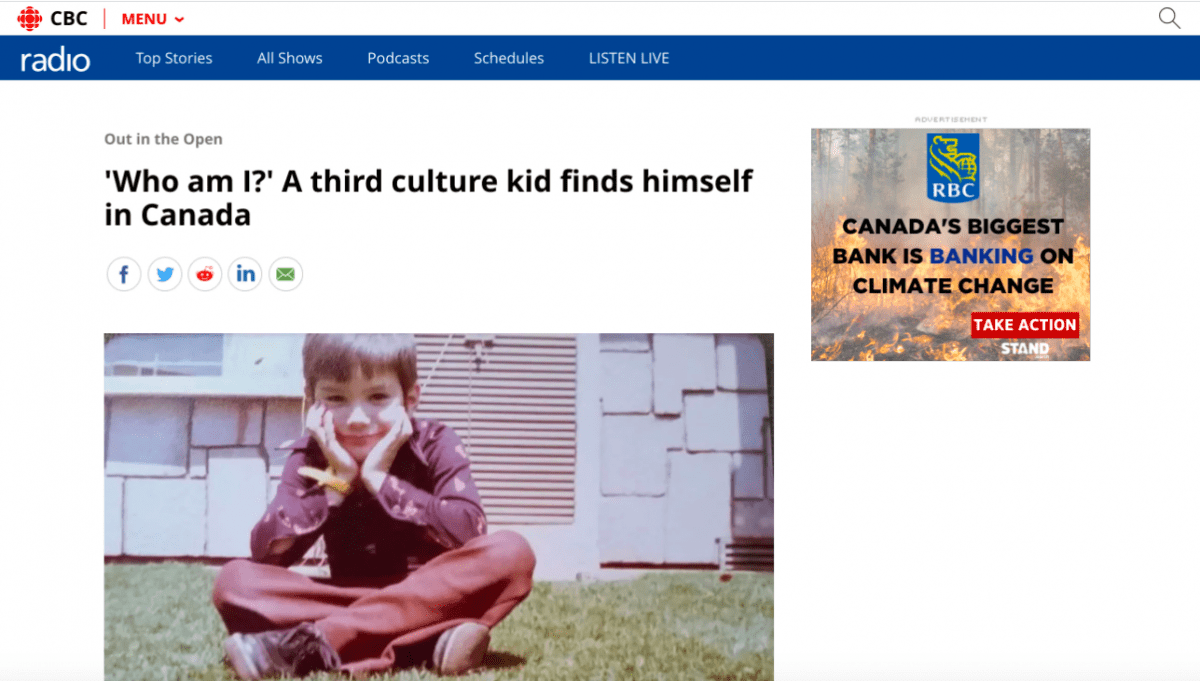Open the Out in the Open show link

coord(163,139)
